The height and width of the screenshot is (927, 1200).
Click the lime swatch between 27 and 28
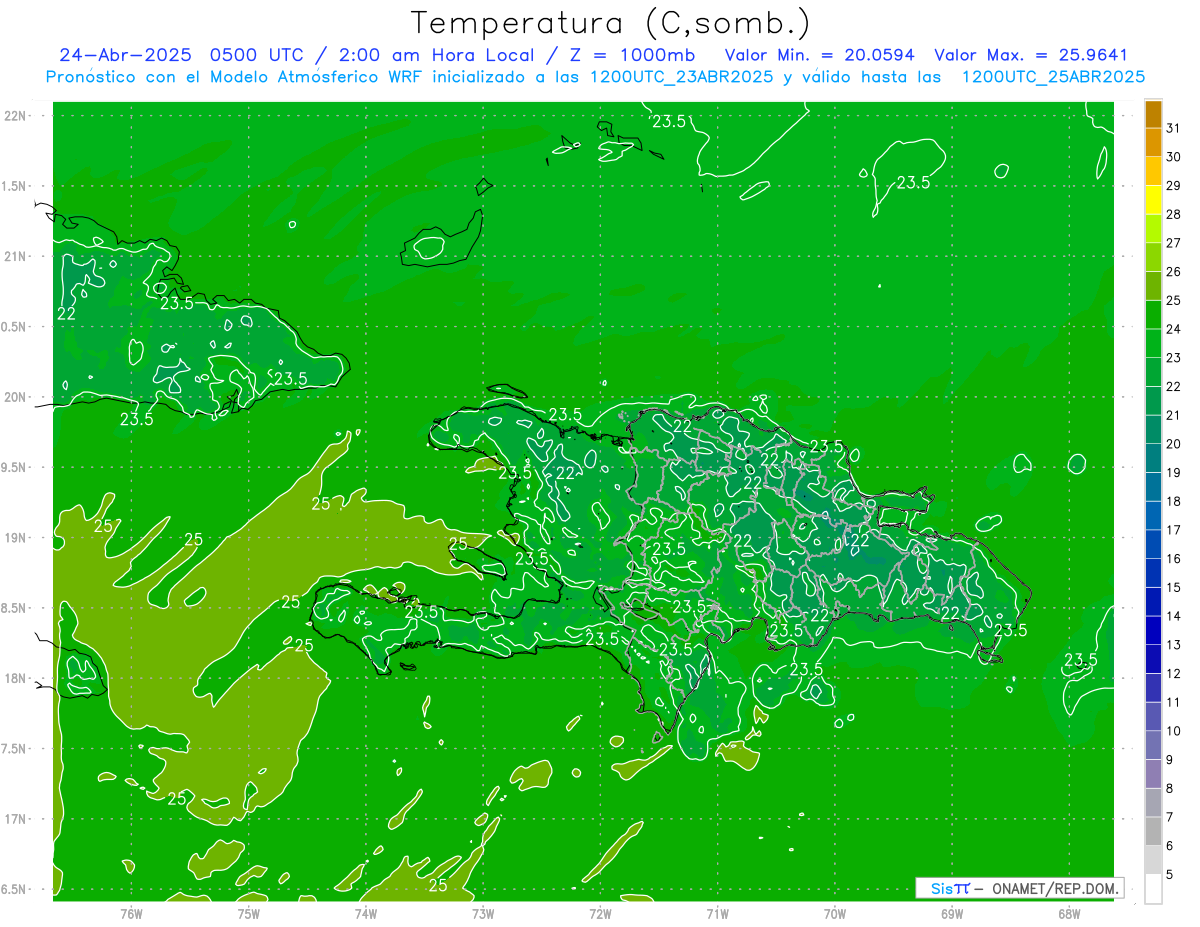click(x=1153, y=228)
